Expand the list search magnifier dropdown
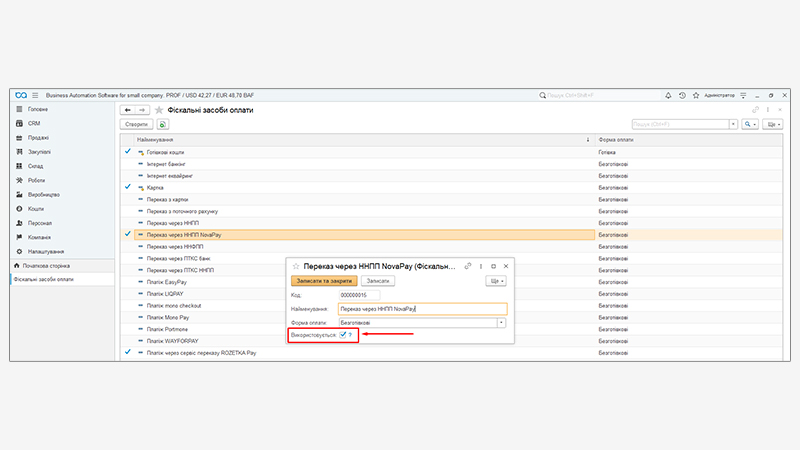The image size is (800, 450). (x=749, y=124)
